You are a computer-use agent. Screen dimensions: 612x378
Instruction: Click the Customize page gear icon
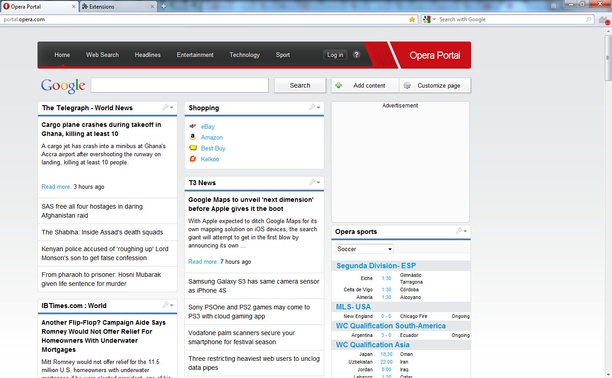pyautogui.click(x=407, y=85)
